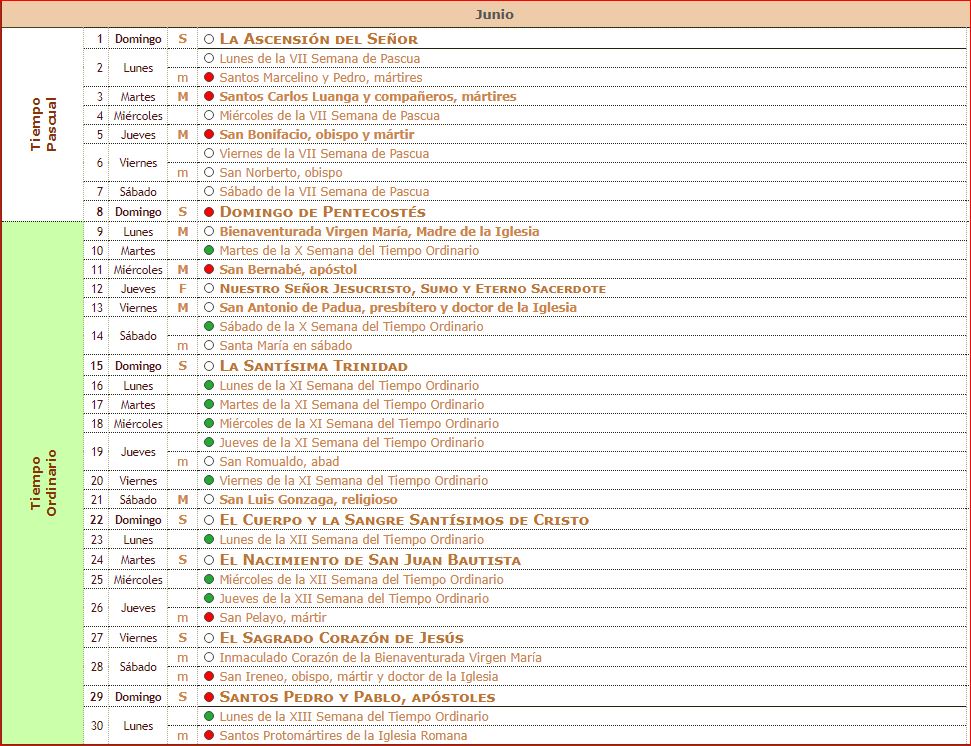971x746 pixels.
Task: Click green circle beside Martes de la X Semana
Action: pyautogui.click(x=209, y=251)
